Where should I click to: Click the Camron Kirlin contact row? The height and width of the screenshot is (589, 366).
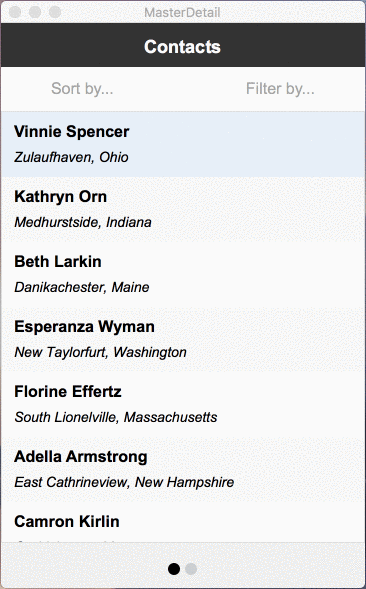[183, 522]
